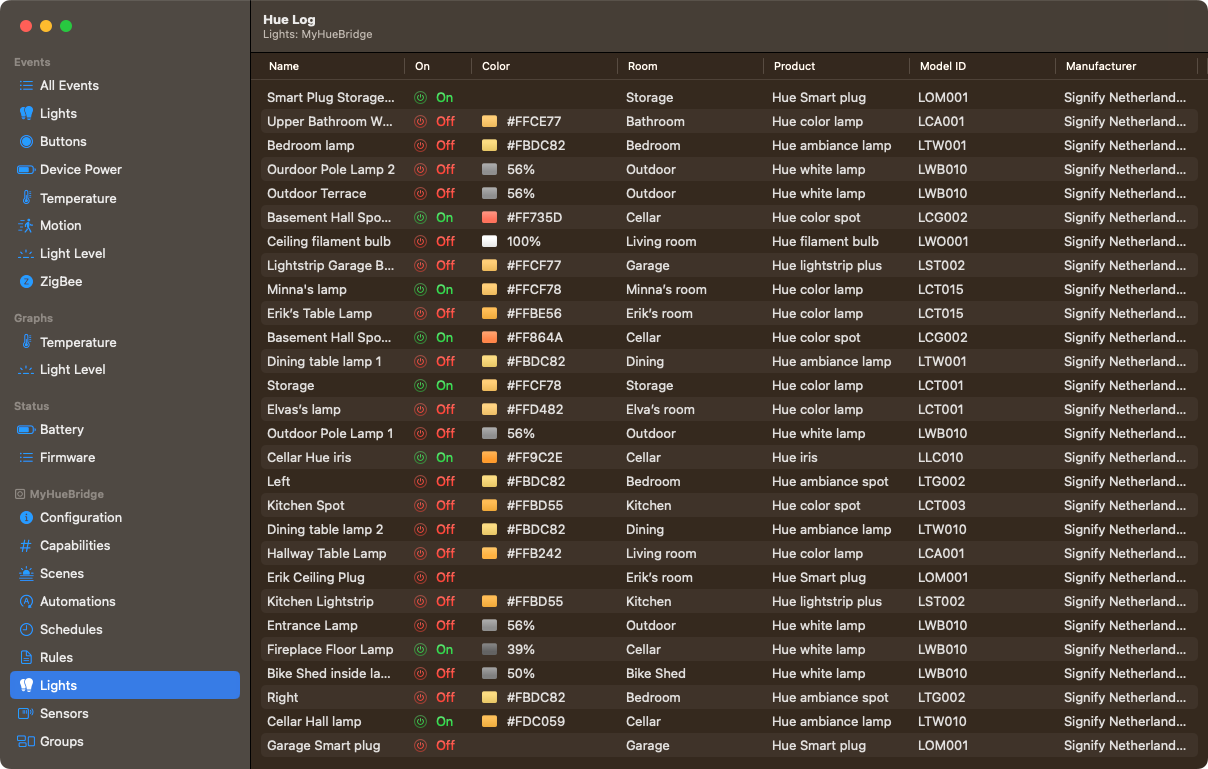Viewport: 1208px width, 769px height.
Task: Switch to the Device Power view
Action: [x=81, y=169]
